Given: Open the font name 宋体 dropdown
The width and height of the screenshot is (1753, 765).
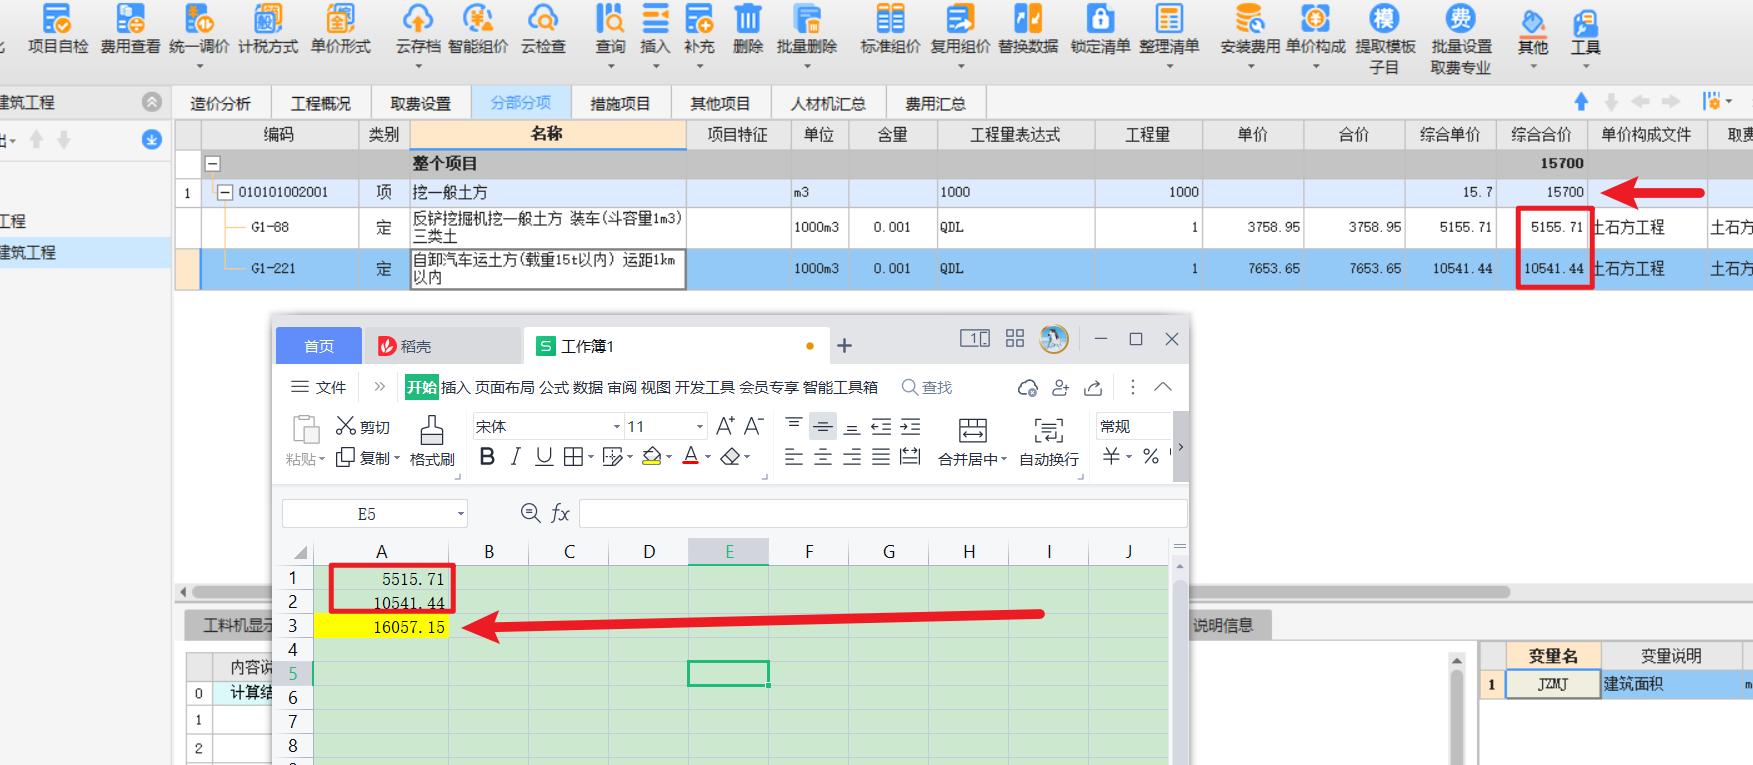Looking at the screenshot, I should point(617,427).
